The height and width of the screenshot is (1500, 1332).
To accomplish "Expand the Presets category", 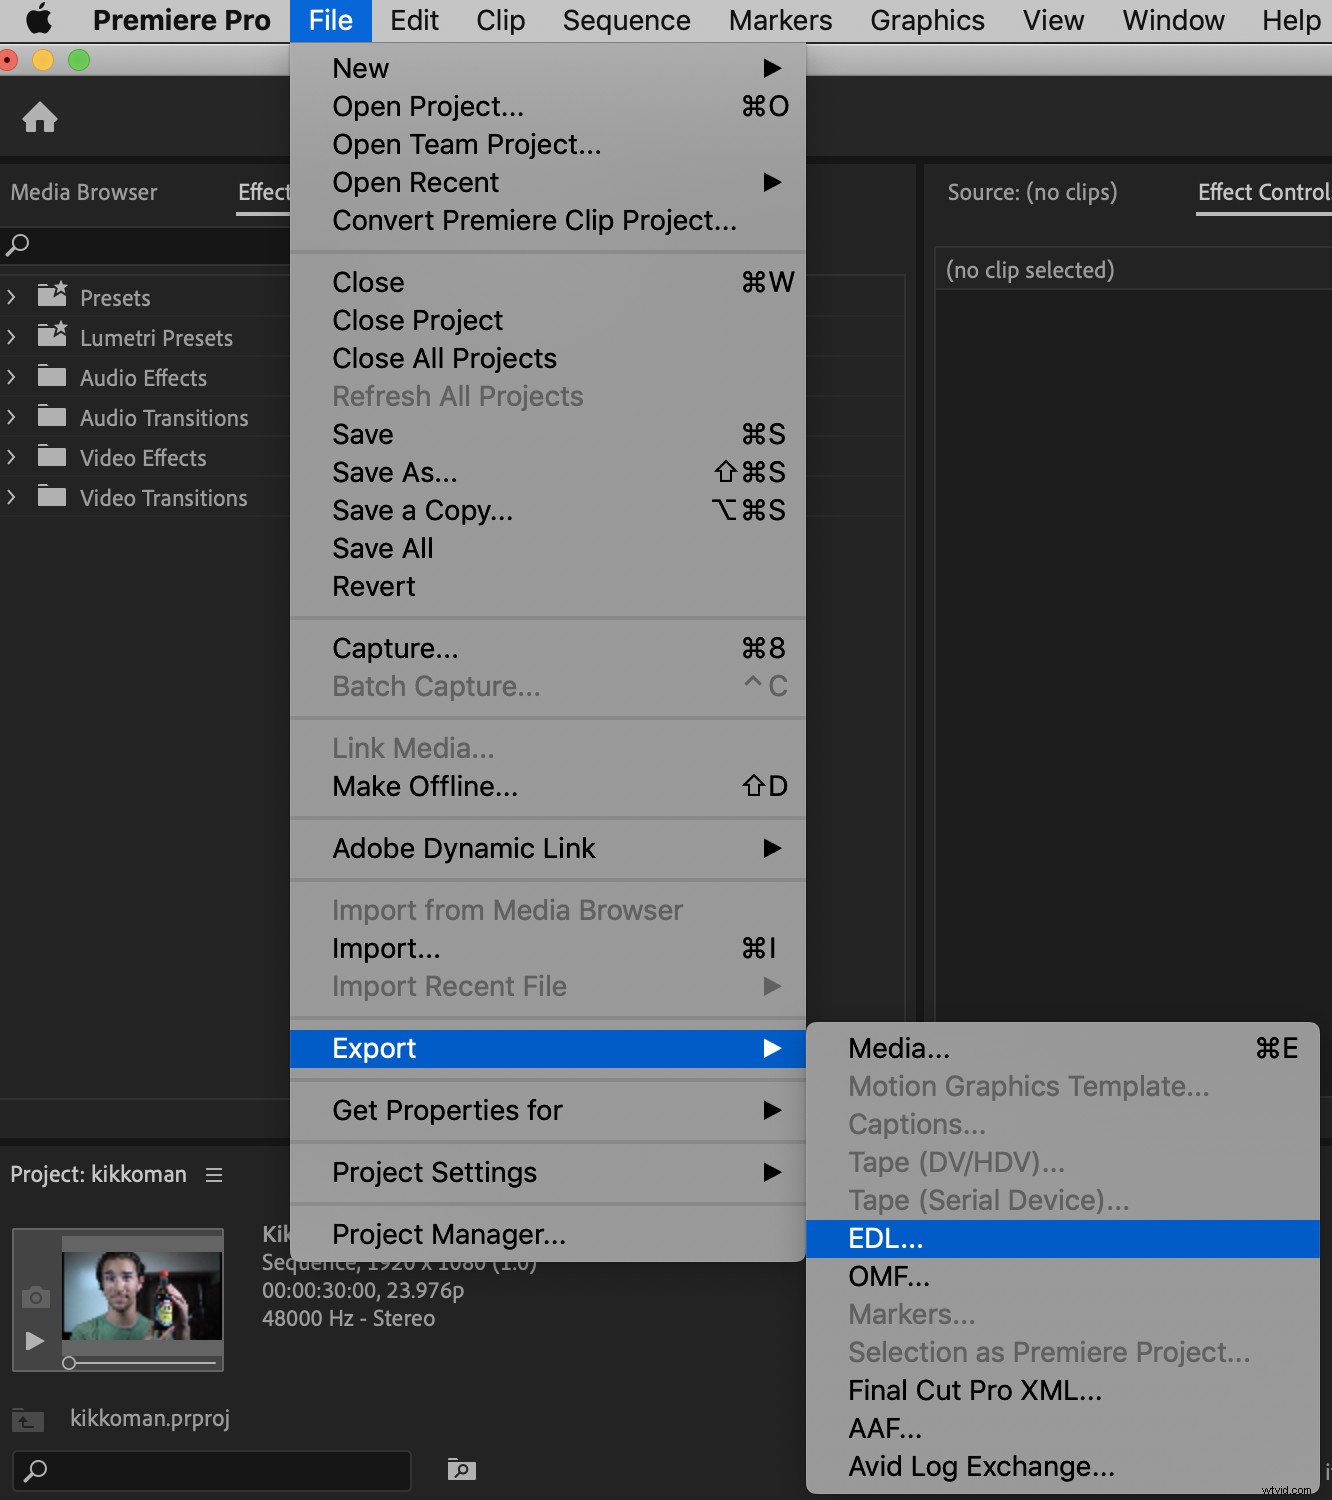I will click(x=11, y=297).
